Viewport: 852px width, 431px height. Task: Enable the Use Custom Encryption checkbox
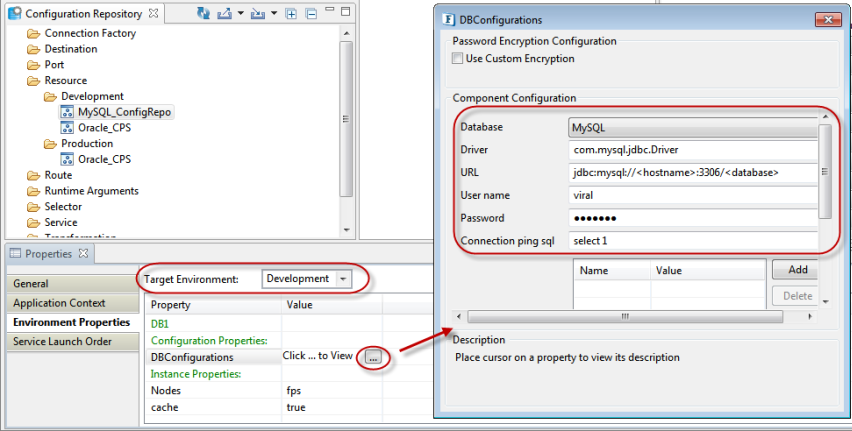(x=459, y=59)
